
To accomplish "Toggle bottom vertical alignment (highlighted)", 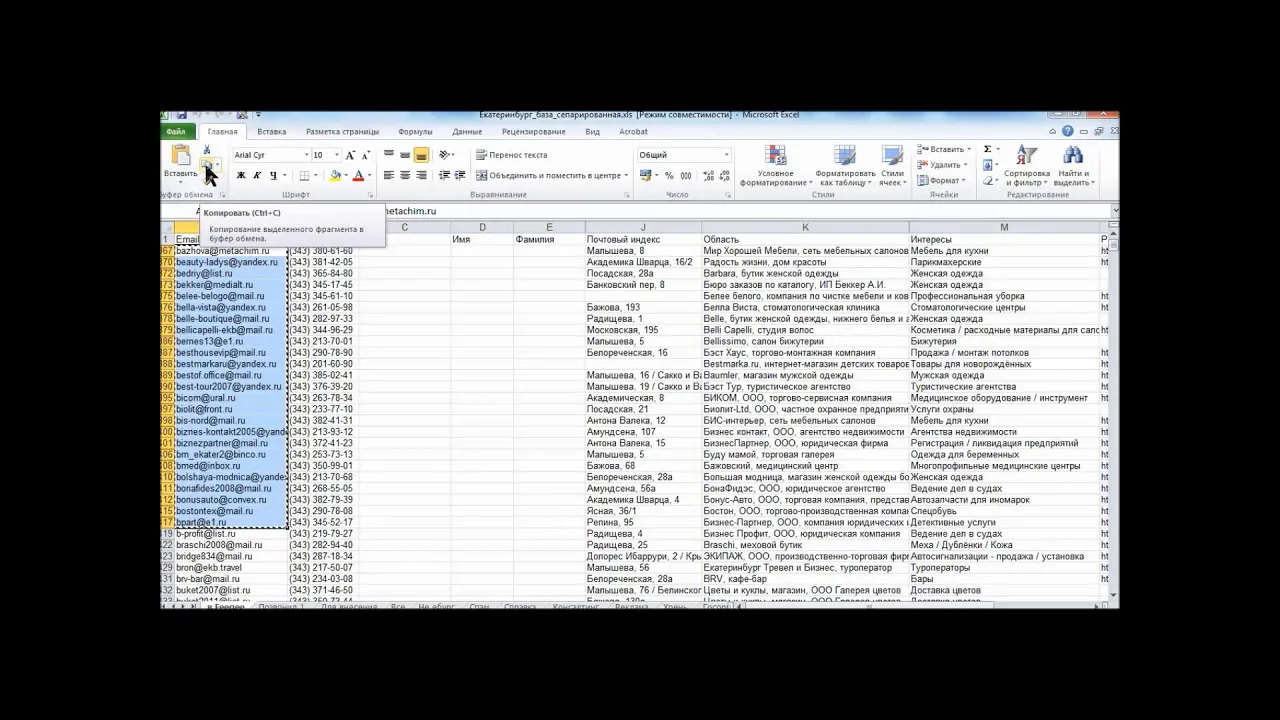I will 421,155.
